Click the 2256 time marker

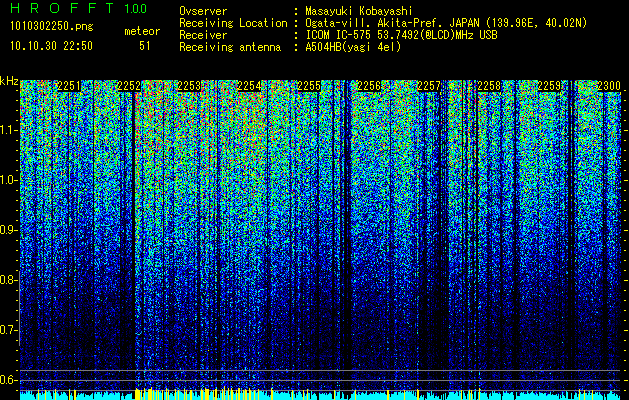[369, 86]
